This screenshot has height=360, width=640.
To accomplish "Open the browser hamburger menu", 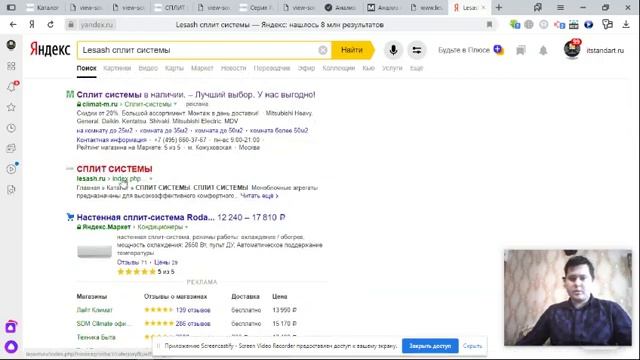I will tap(560, 7).
